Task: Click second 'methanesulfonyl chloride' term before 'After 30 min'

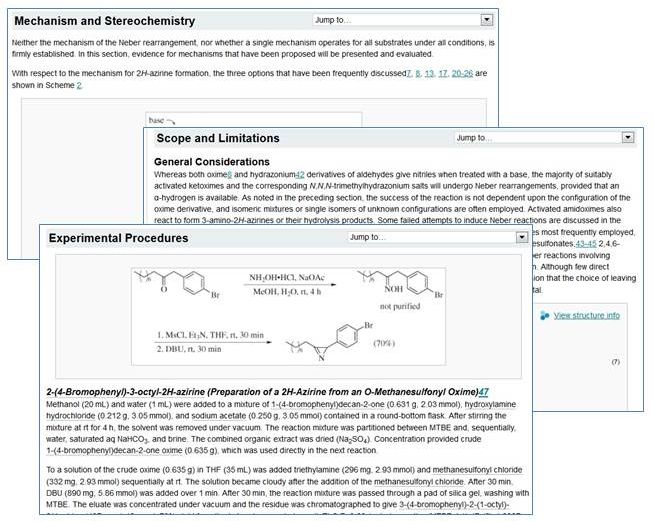Action: 419,482
